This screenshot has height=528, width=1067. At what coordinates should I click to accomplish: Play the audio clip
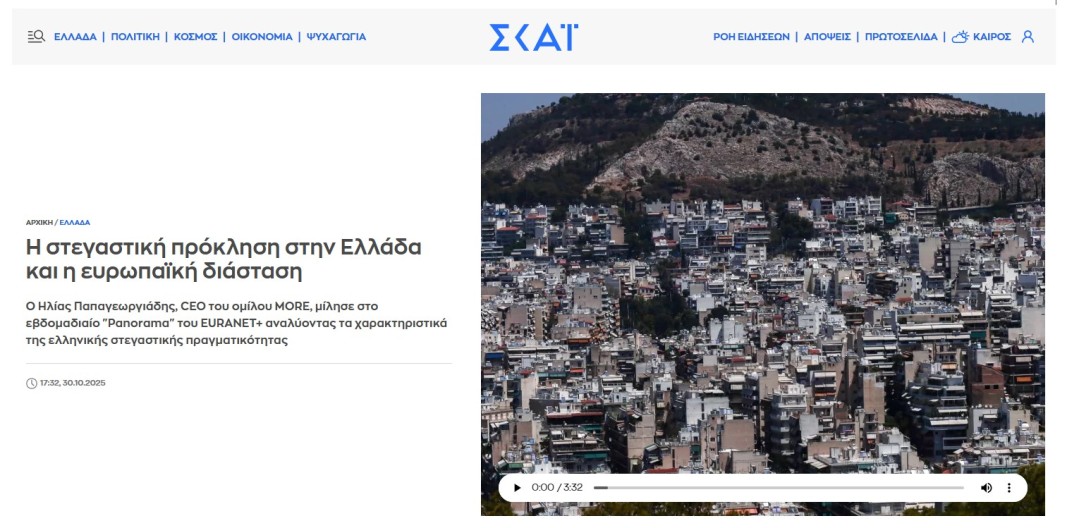(517, 487)
